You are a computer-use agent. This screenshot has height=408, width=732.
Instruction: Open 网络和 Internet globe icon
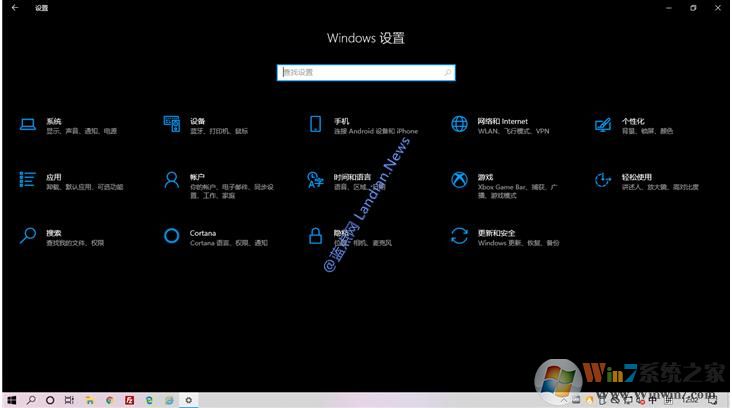click(459, 124)
